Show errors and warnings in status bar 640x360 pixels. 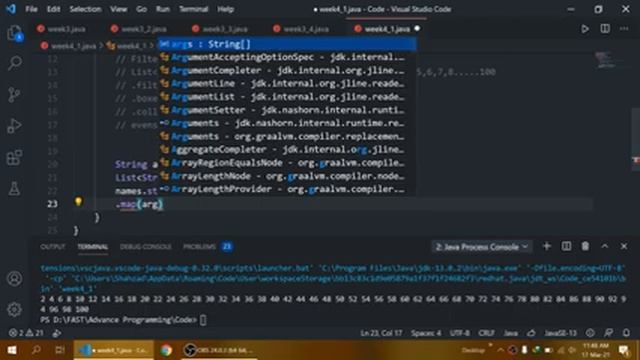coord(27,333)
